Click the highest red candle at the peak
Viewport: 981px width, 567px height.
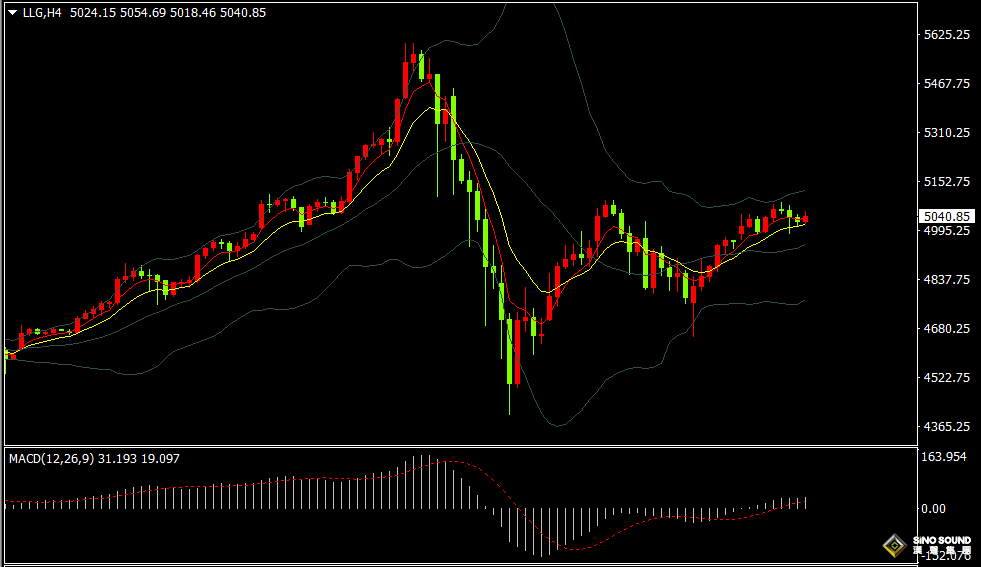[x=414, y=60]
